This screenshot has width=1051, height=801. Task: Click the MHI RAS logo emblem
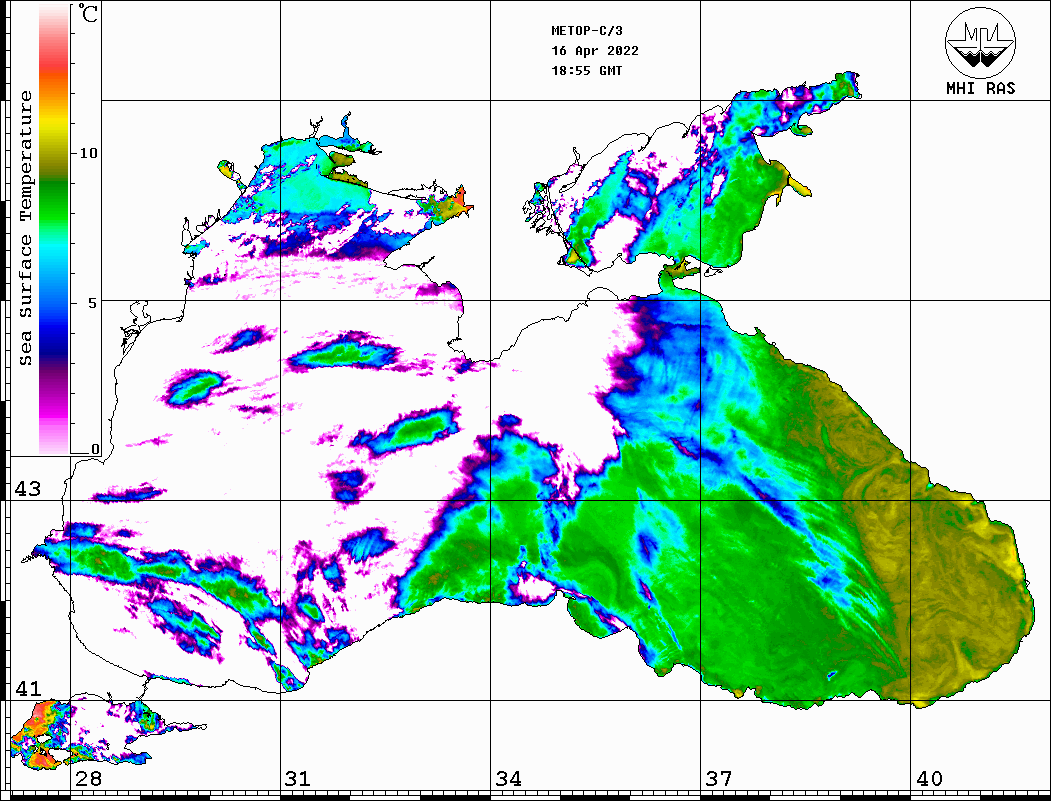click(980, 42)
